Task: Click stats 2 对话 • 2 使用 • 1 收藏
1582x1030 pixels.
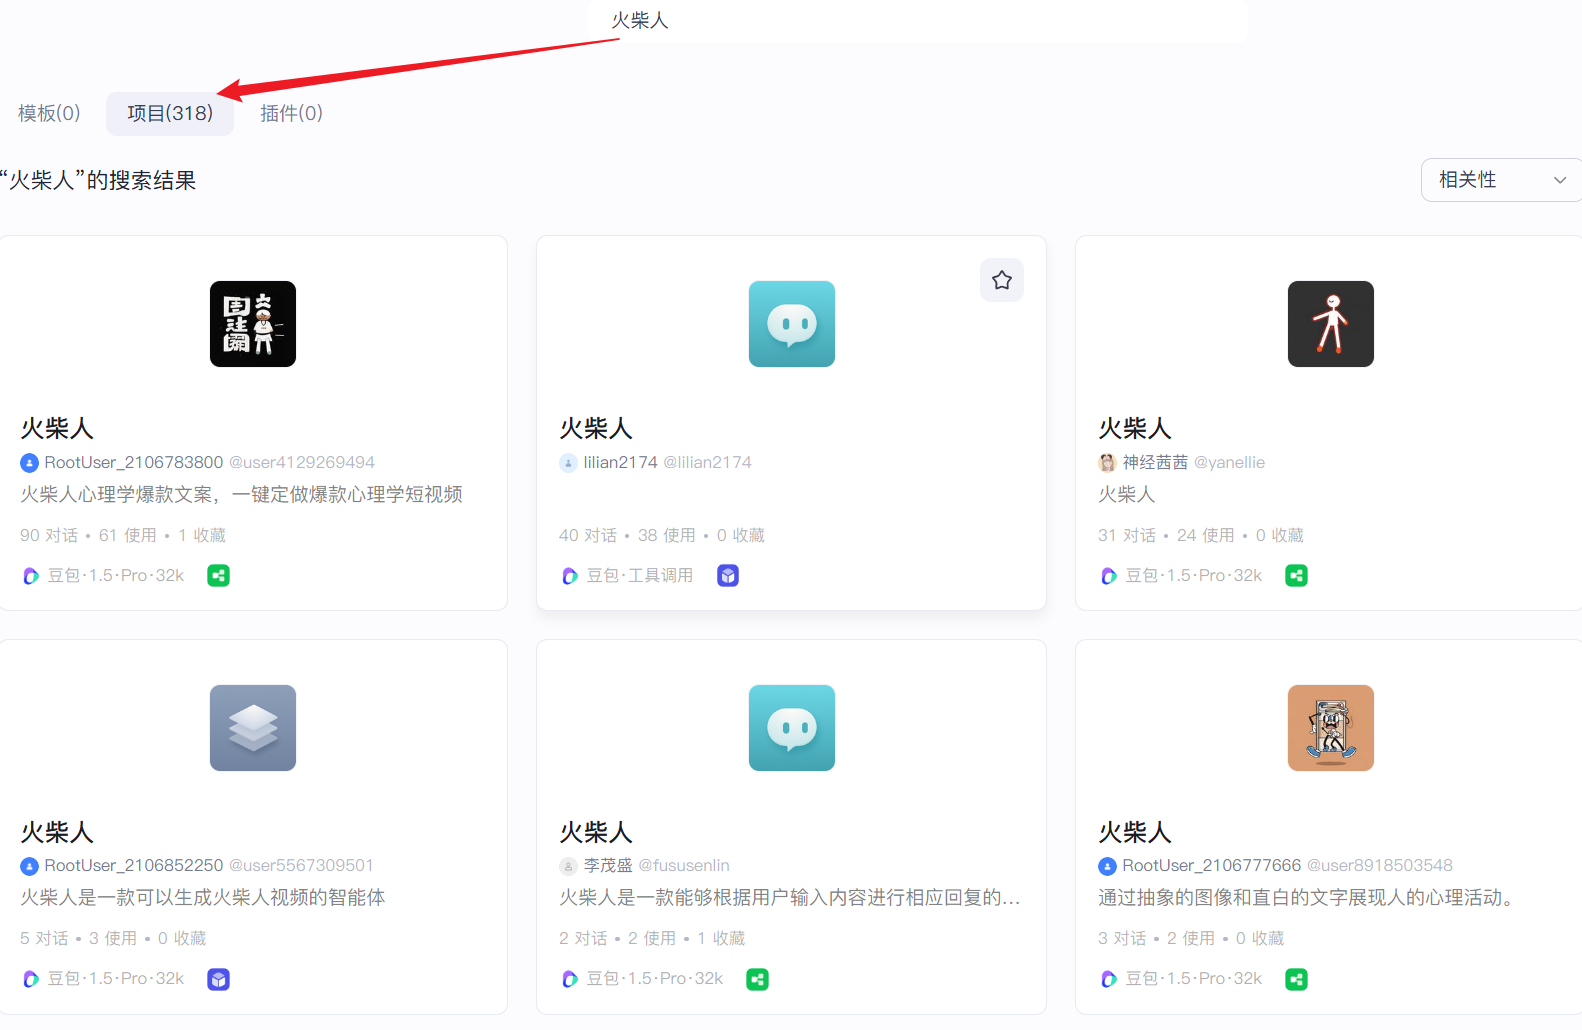Action: pos(651,938)
